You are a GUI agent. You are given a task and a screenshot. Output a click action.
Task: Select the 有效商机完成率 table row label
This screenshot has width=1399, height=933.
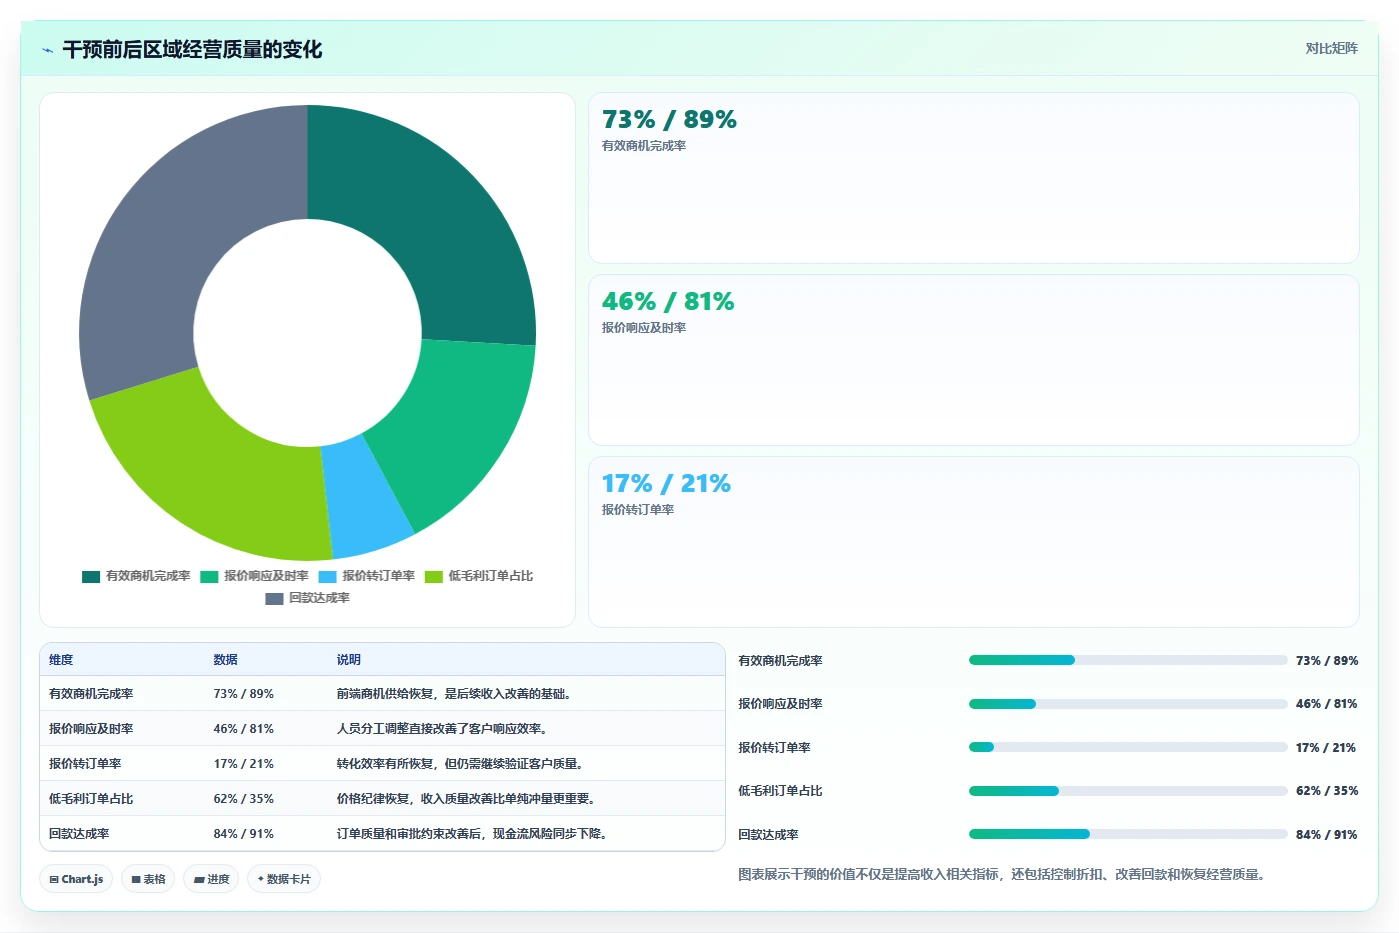91,694
